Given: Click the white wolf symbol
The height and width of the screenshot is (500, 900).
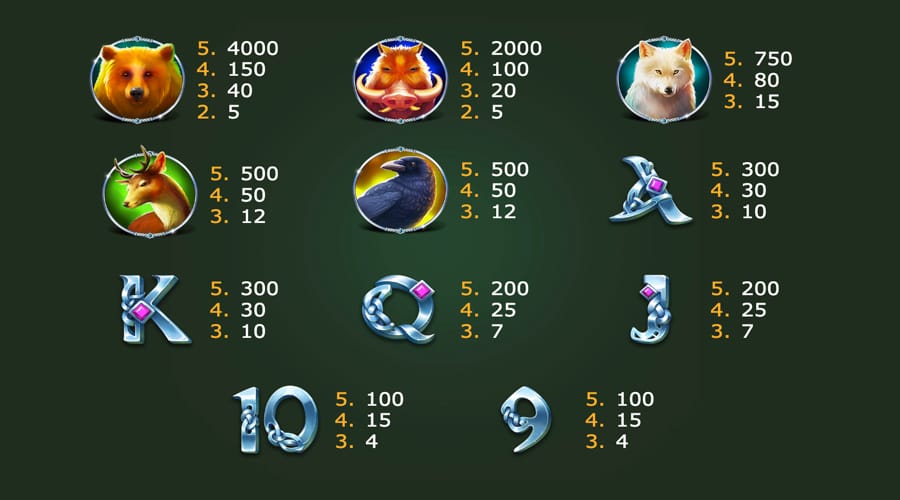Looking at the screenshot, I should tap(664, 79).
